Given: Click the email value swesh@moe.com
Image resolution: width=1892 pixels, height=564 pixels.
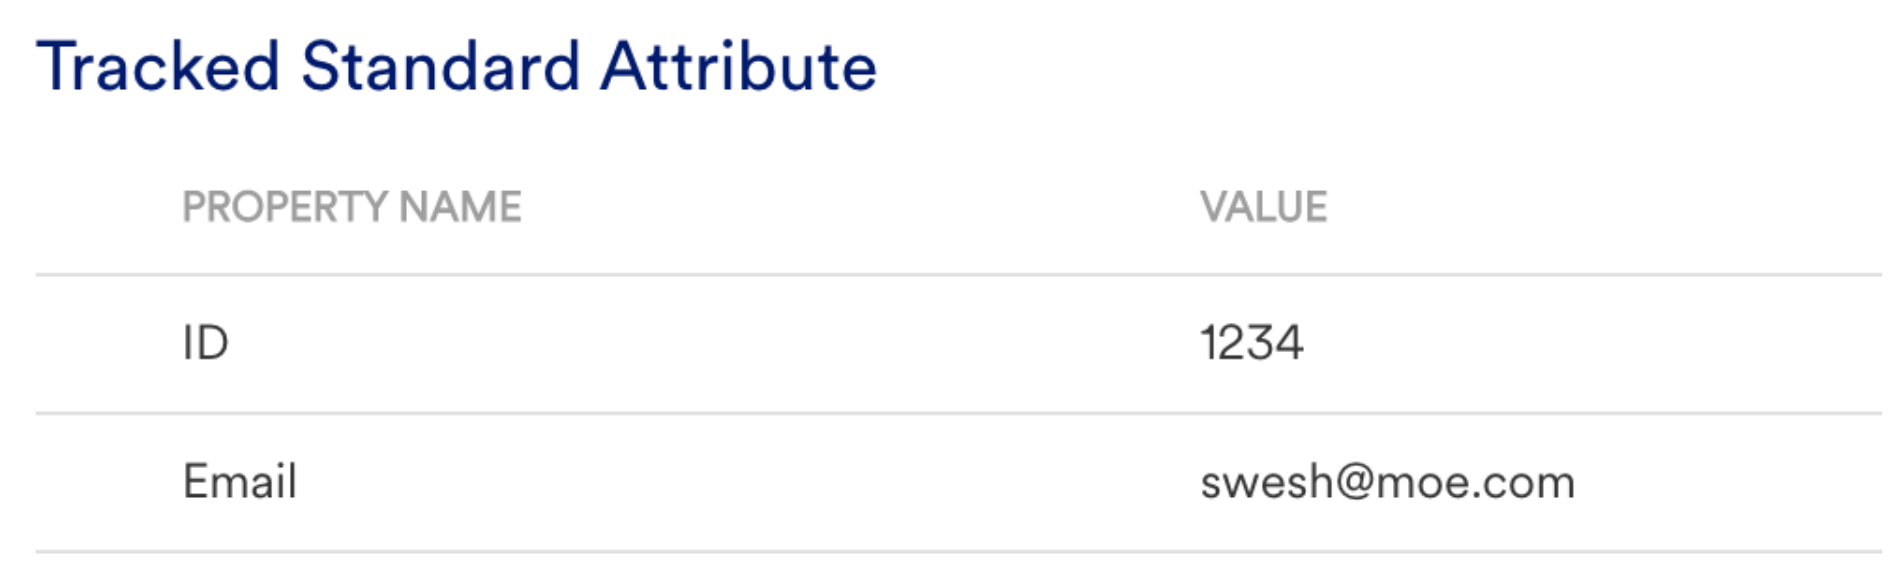Looking at the screenshot, I should pos(1387,483).
